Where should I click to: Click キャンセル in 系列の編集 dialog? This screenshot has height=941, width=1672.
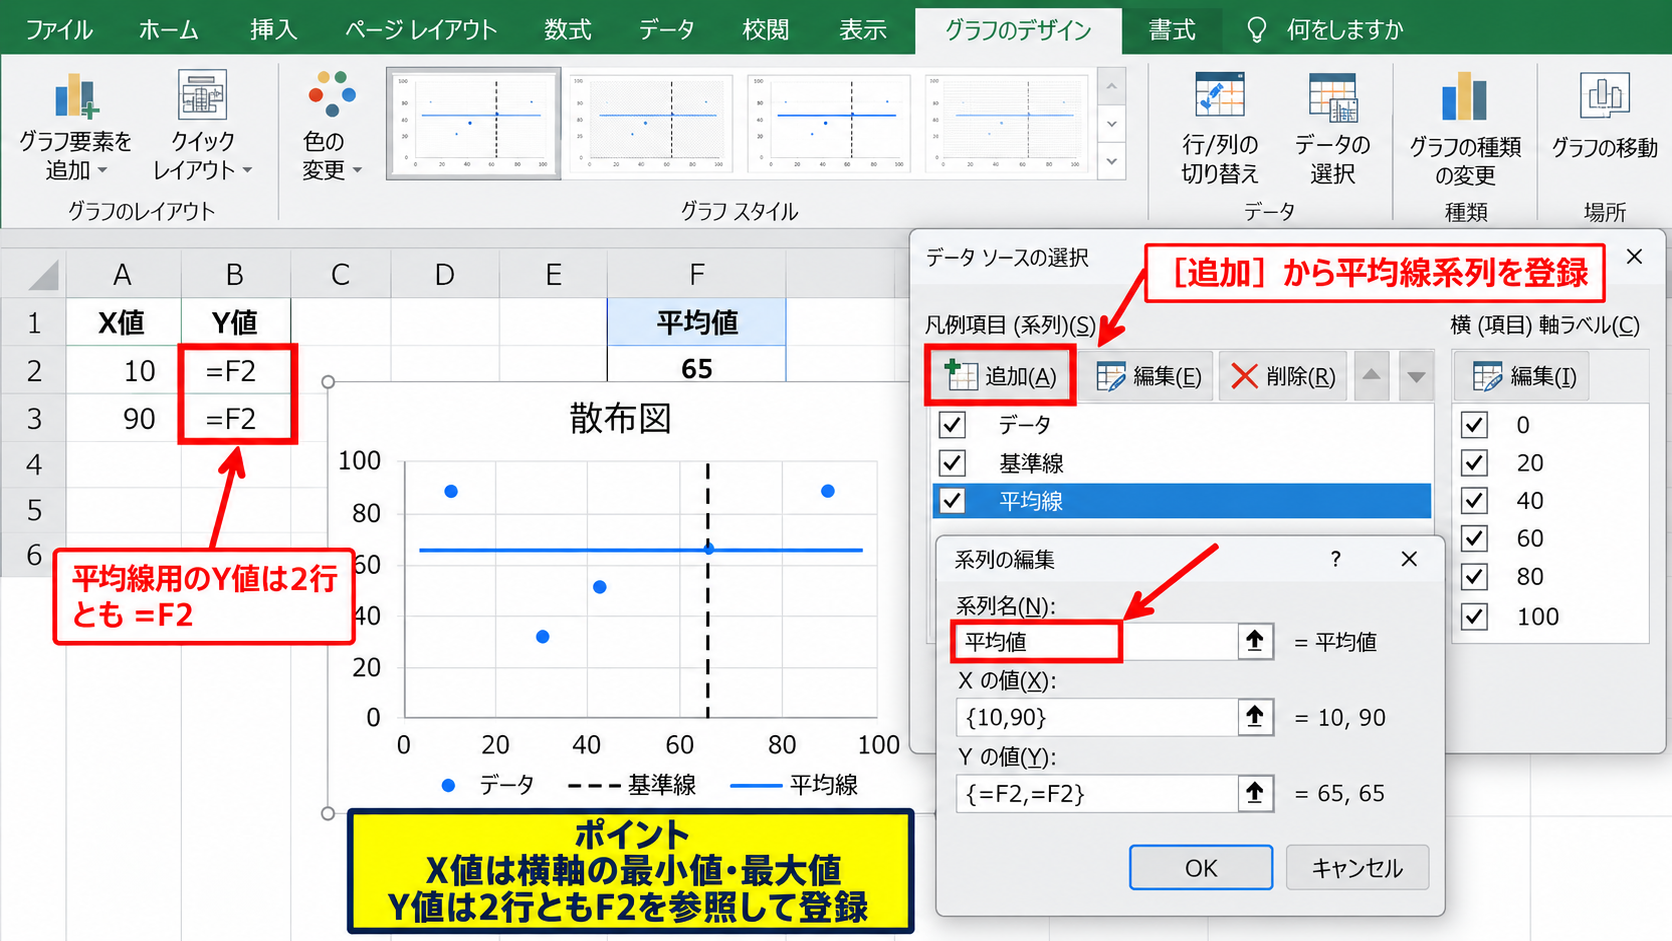coord(1357,867)
